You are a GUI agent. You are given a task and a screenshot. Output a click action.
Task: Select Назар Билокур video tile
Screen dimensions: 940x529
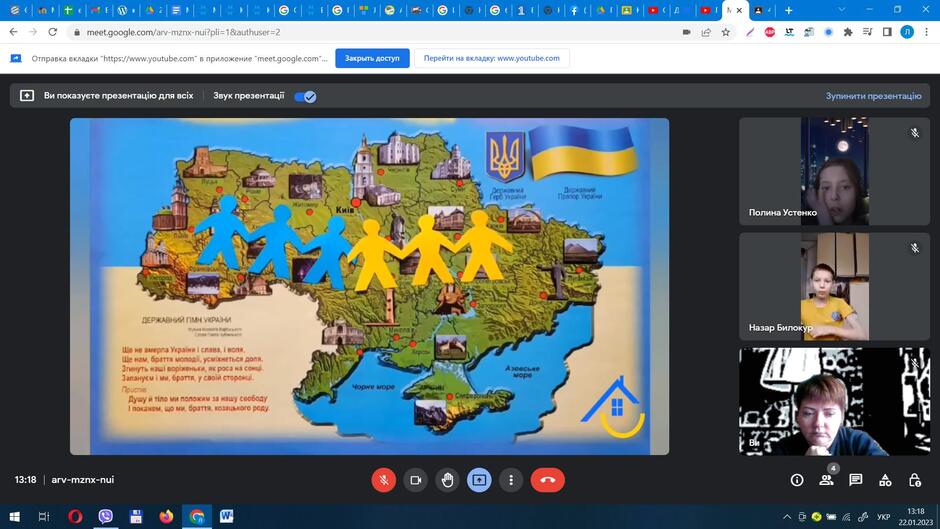(x=834, y=287)
